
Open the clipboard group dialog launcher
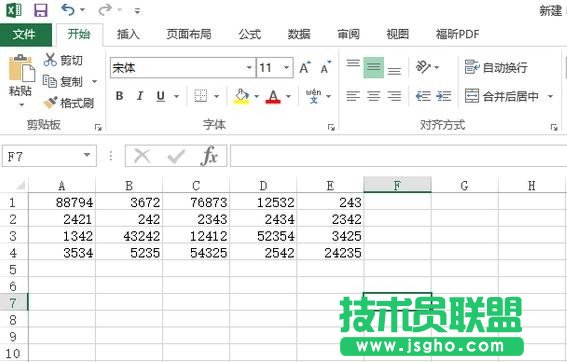coord(98,127)
